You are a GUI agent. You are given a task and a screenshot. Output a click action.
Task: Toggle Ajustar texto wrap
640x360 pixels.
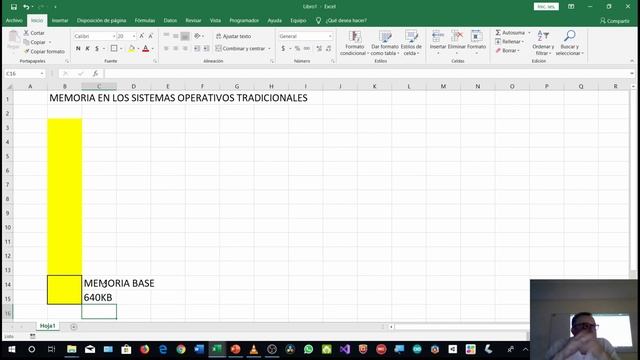[233, 36]
